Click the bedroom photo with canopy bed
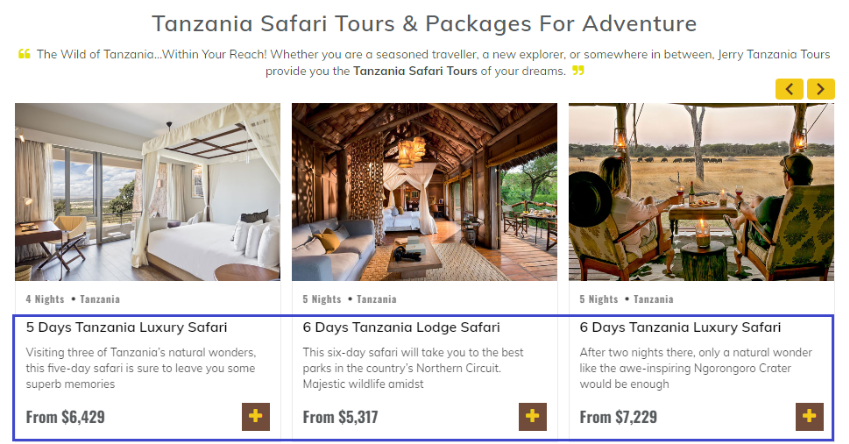The image size is (849, 444). (x=147, y=191)
